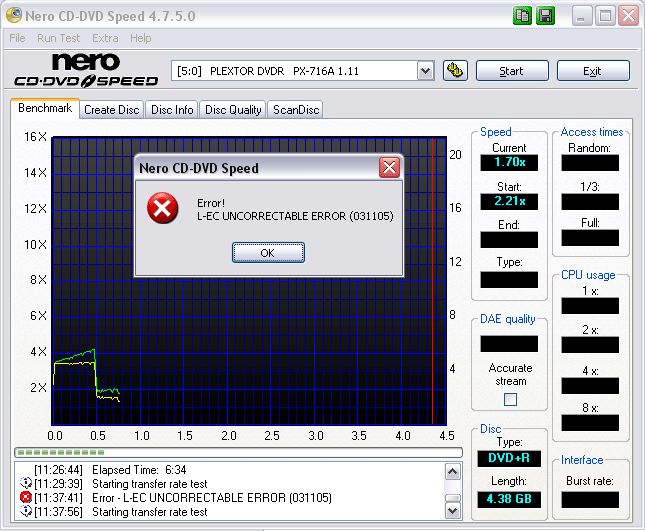Click the info icon beside the 11:29:39 log entry
Viewport: 645px width, 531px height.
click(26, 483)
